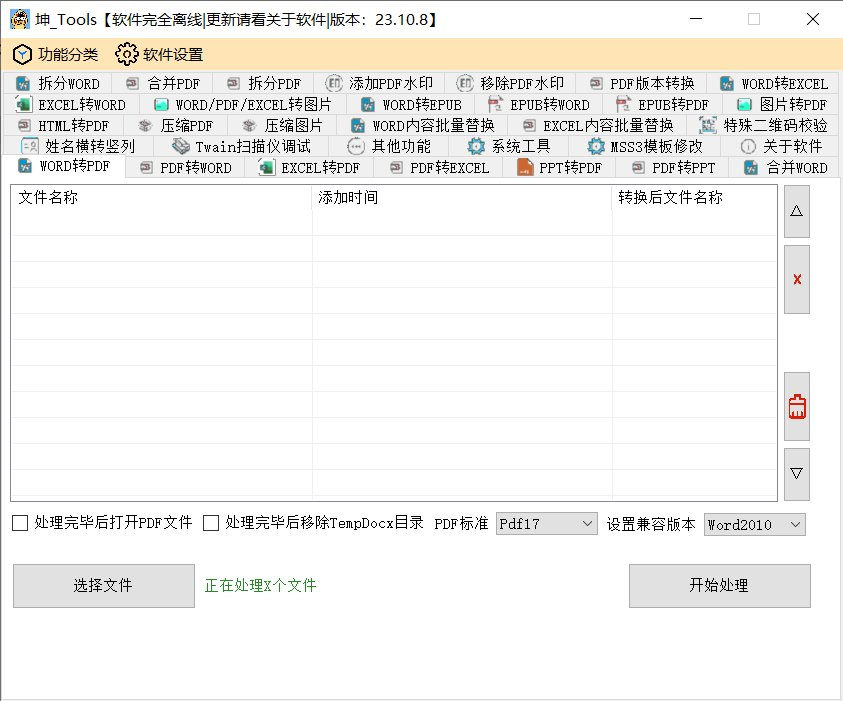This screenshot has width=843, height=701.
Task: Toggle 处理完毕后移除TempDocx目录 checkbox
Action: coord(211,523)
